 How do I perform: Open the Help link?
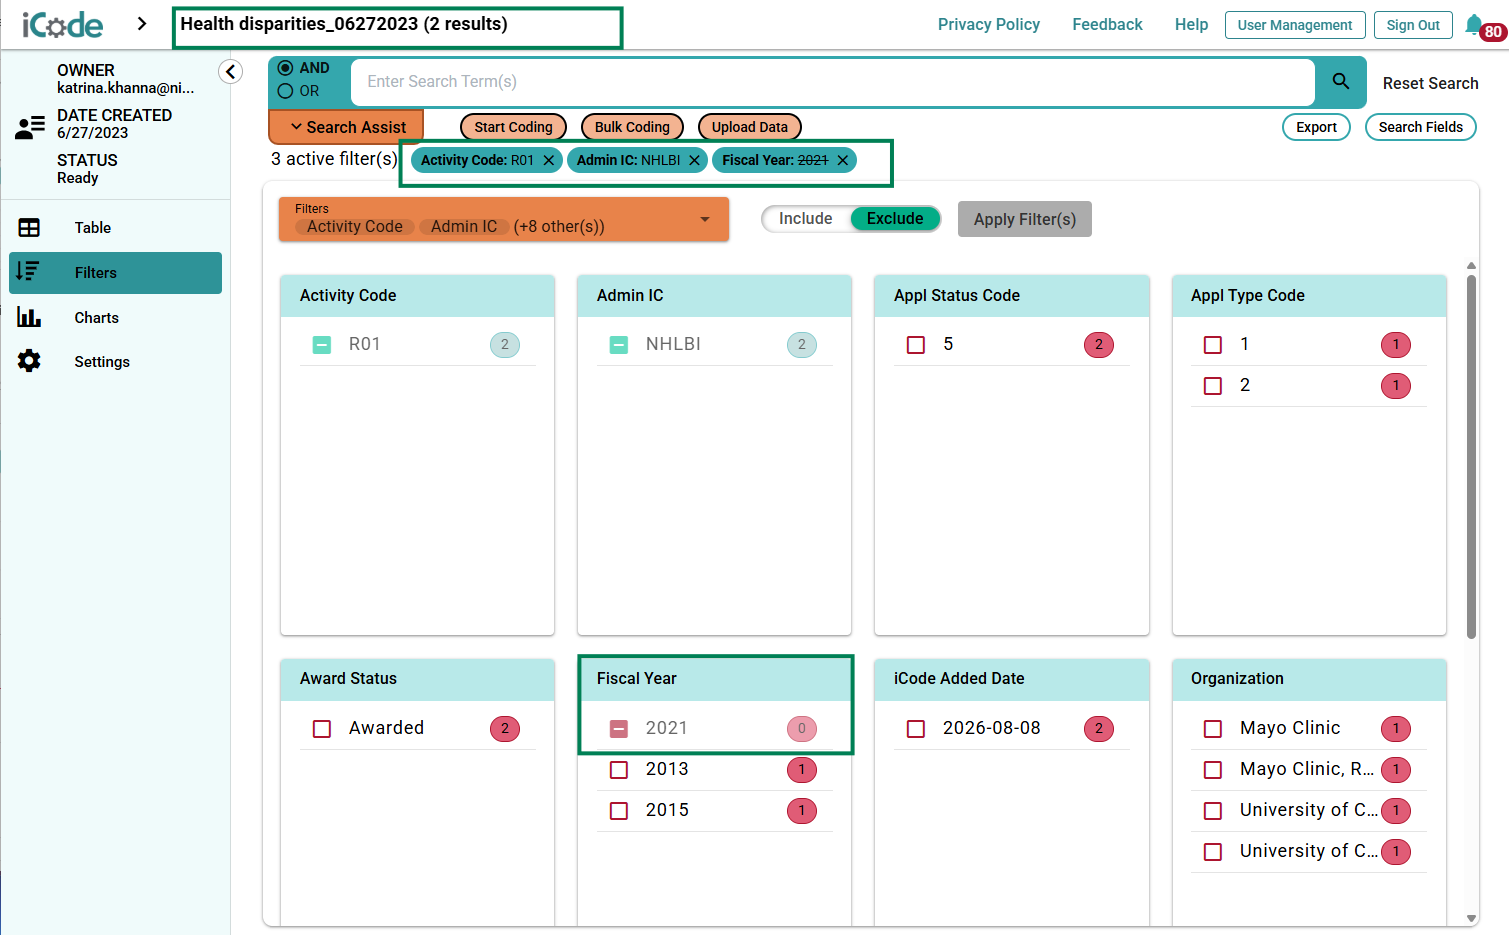point(1191,24)
